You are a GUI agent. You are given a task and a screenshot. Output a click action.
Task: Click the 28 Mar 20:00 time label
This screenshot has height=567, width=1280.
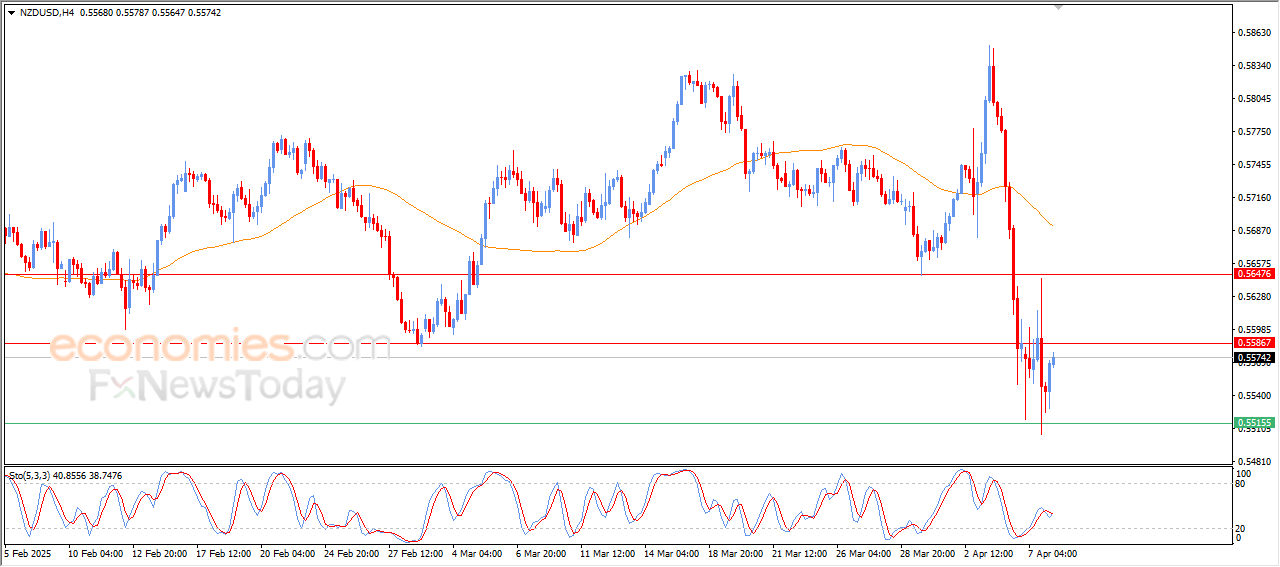927,553
